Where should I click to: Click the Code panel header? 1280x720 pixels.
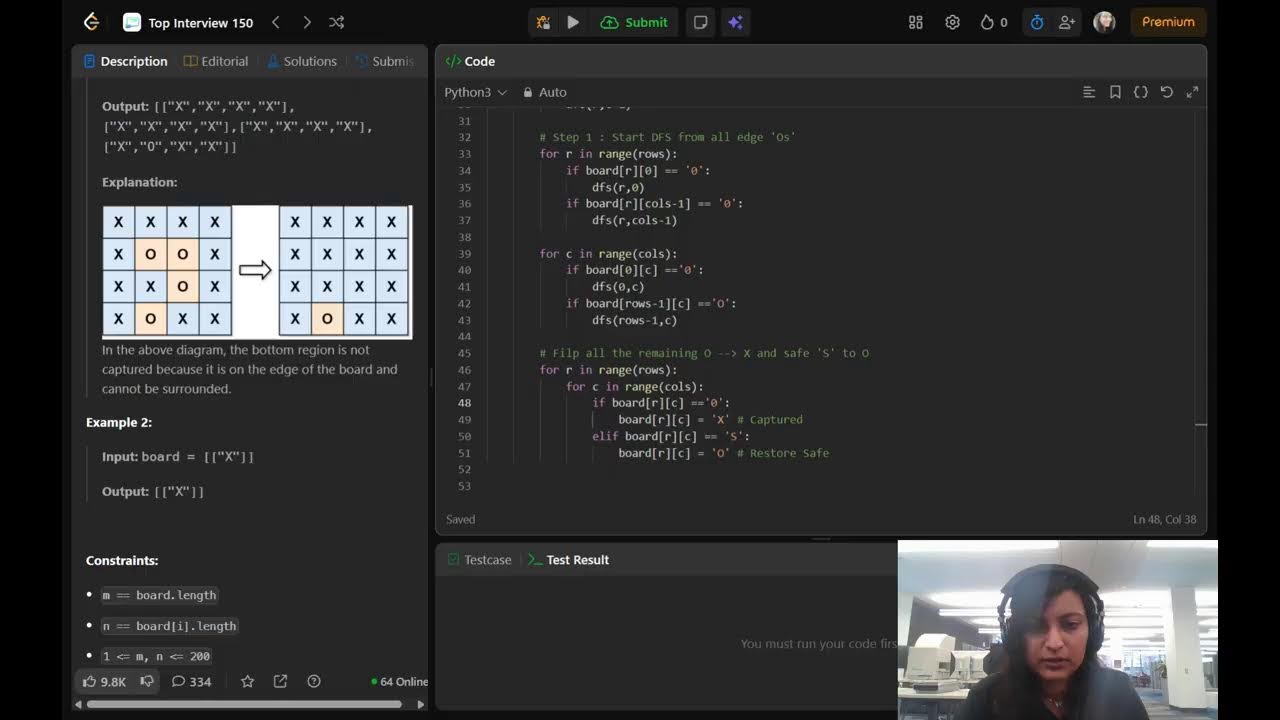pos(471,61)
